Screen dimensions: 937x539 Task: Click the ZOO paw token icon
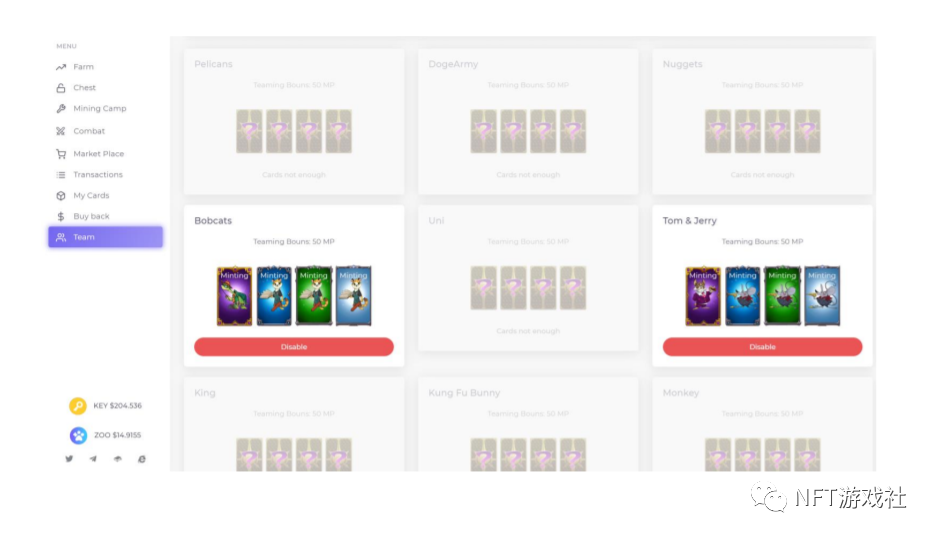point(78,435)
